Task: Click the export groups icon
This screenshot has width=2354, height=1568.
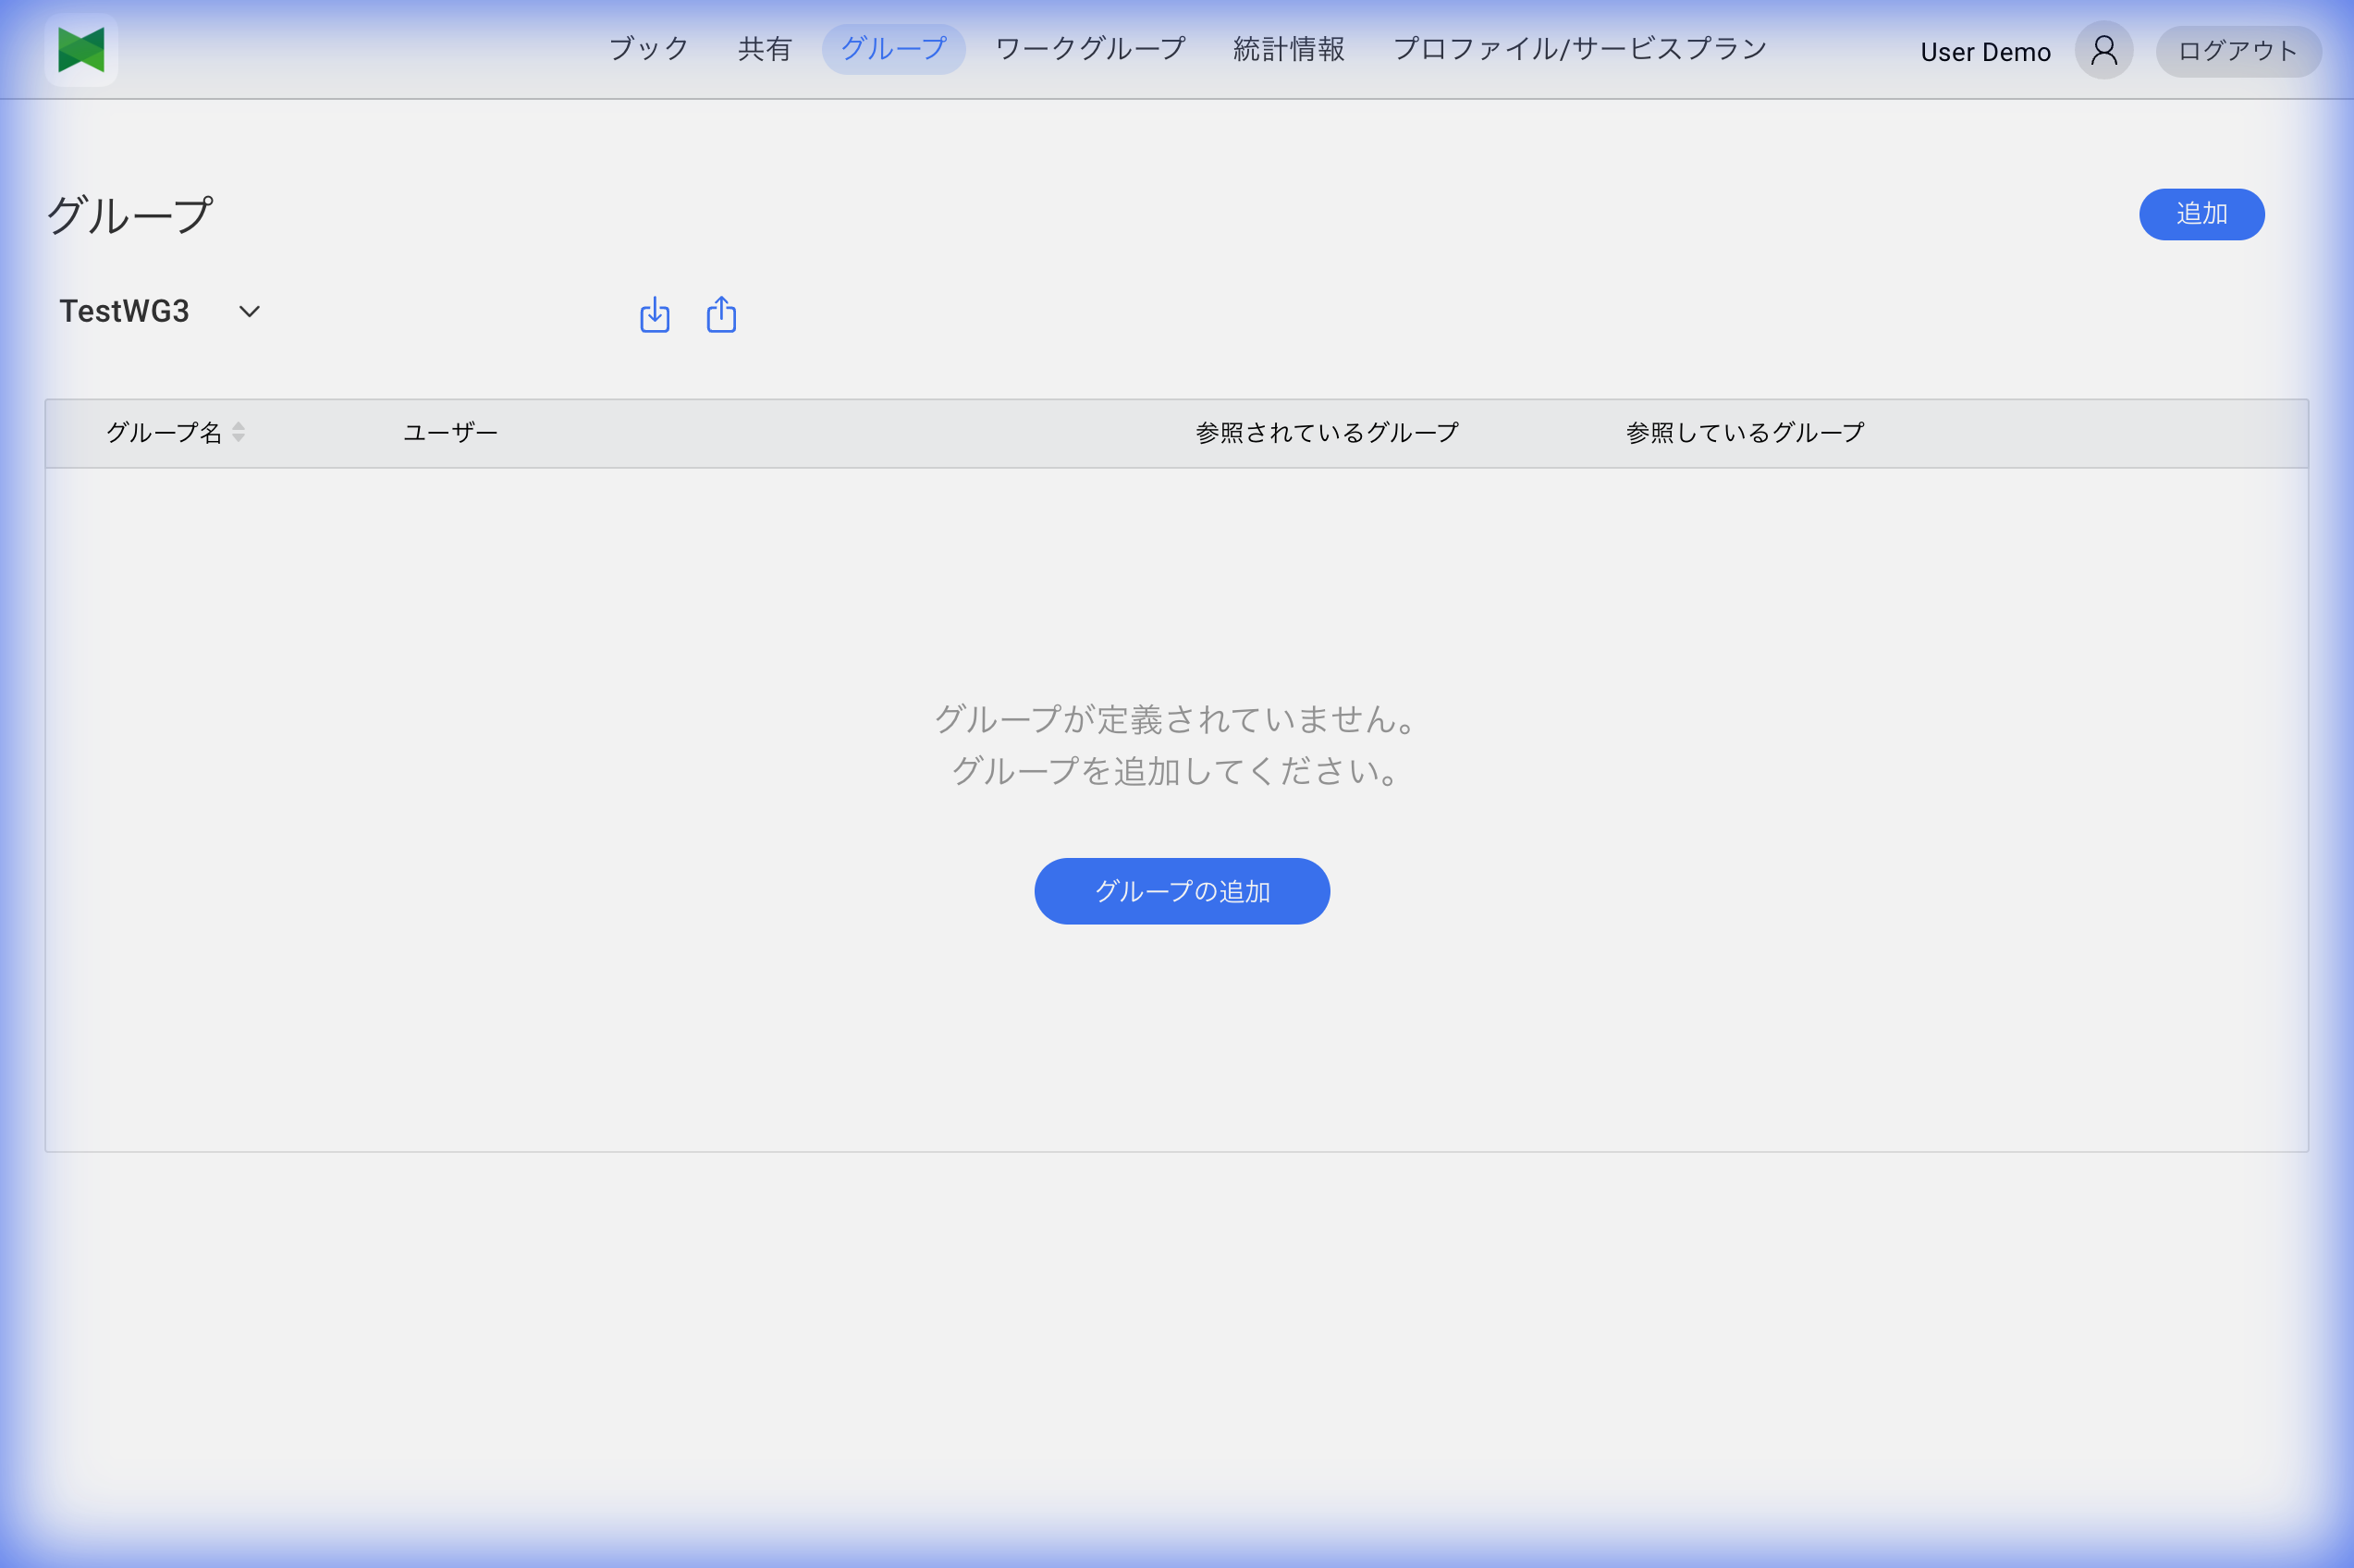Action: (x=720, y=313)
